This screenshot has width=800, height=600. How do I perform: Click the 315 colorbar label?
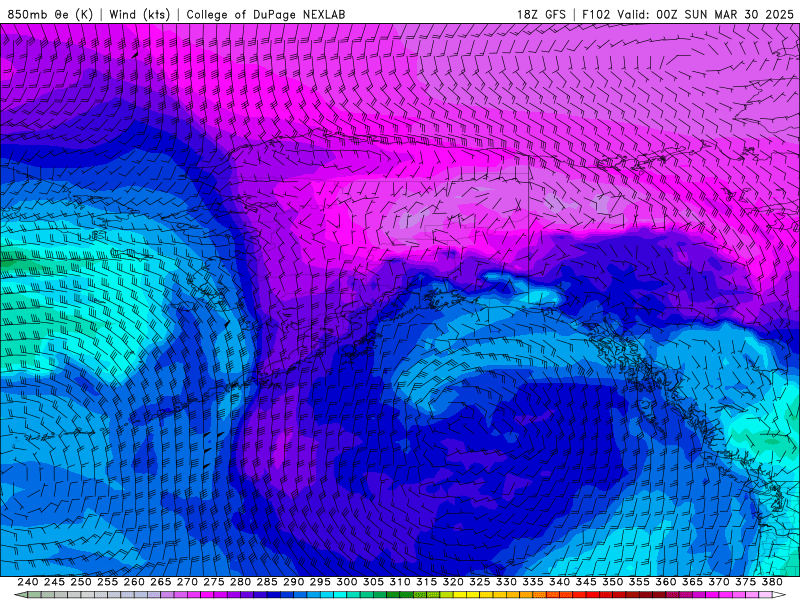point(426,582)
